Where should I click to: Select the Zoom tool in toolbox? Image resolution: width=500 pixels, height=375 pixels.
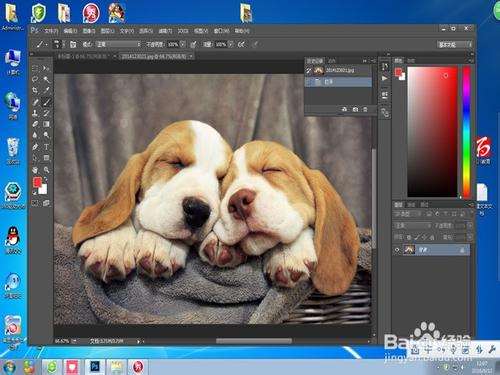pos(46,170)
